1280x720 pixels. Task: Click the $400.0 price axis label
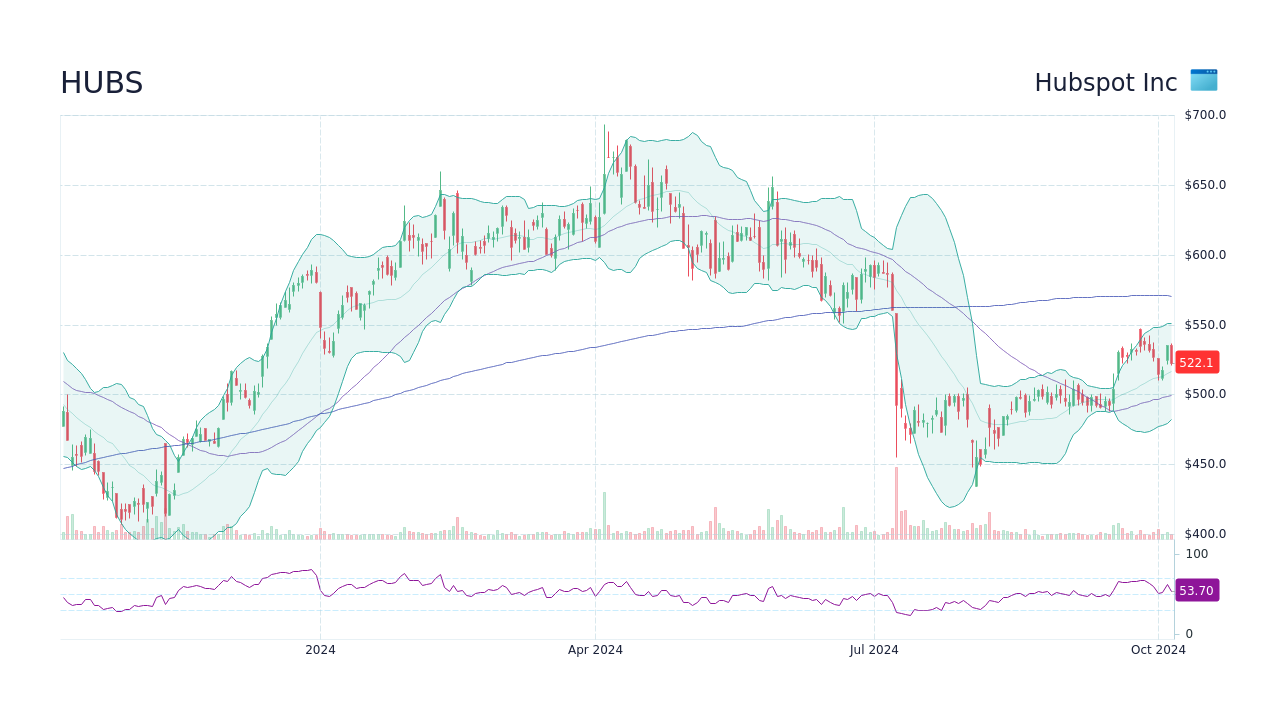click(1205, 534)
